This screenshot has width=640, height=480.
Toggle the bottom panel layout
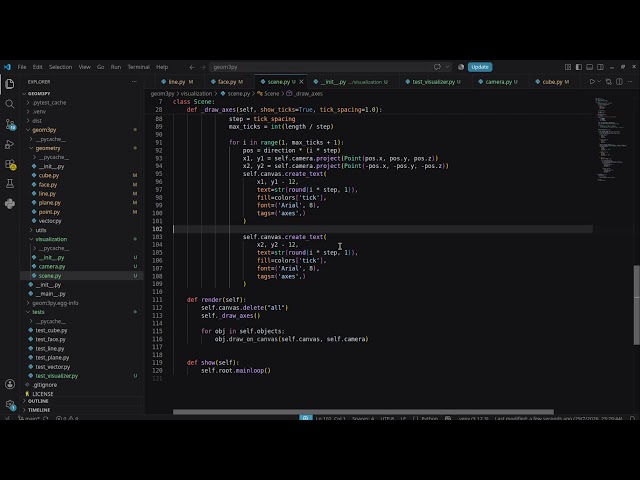click(589, 67)
